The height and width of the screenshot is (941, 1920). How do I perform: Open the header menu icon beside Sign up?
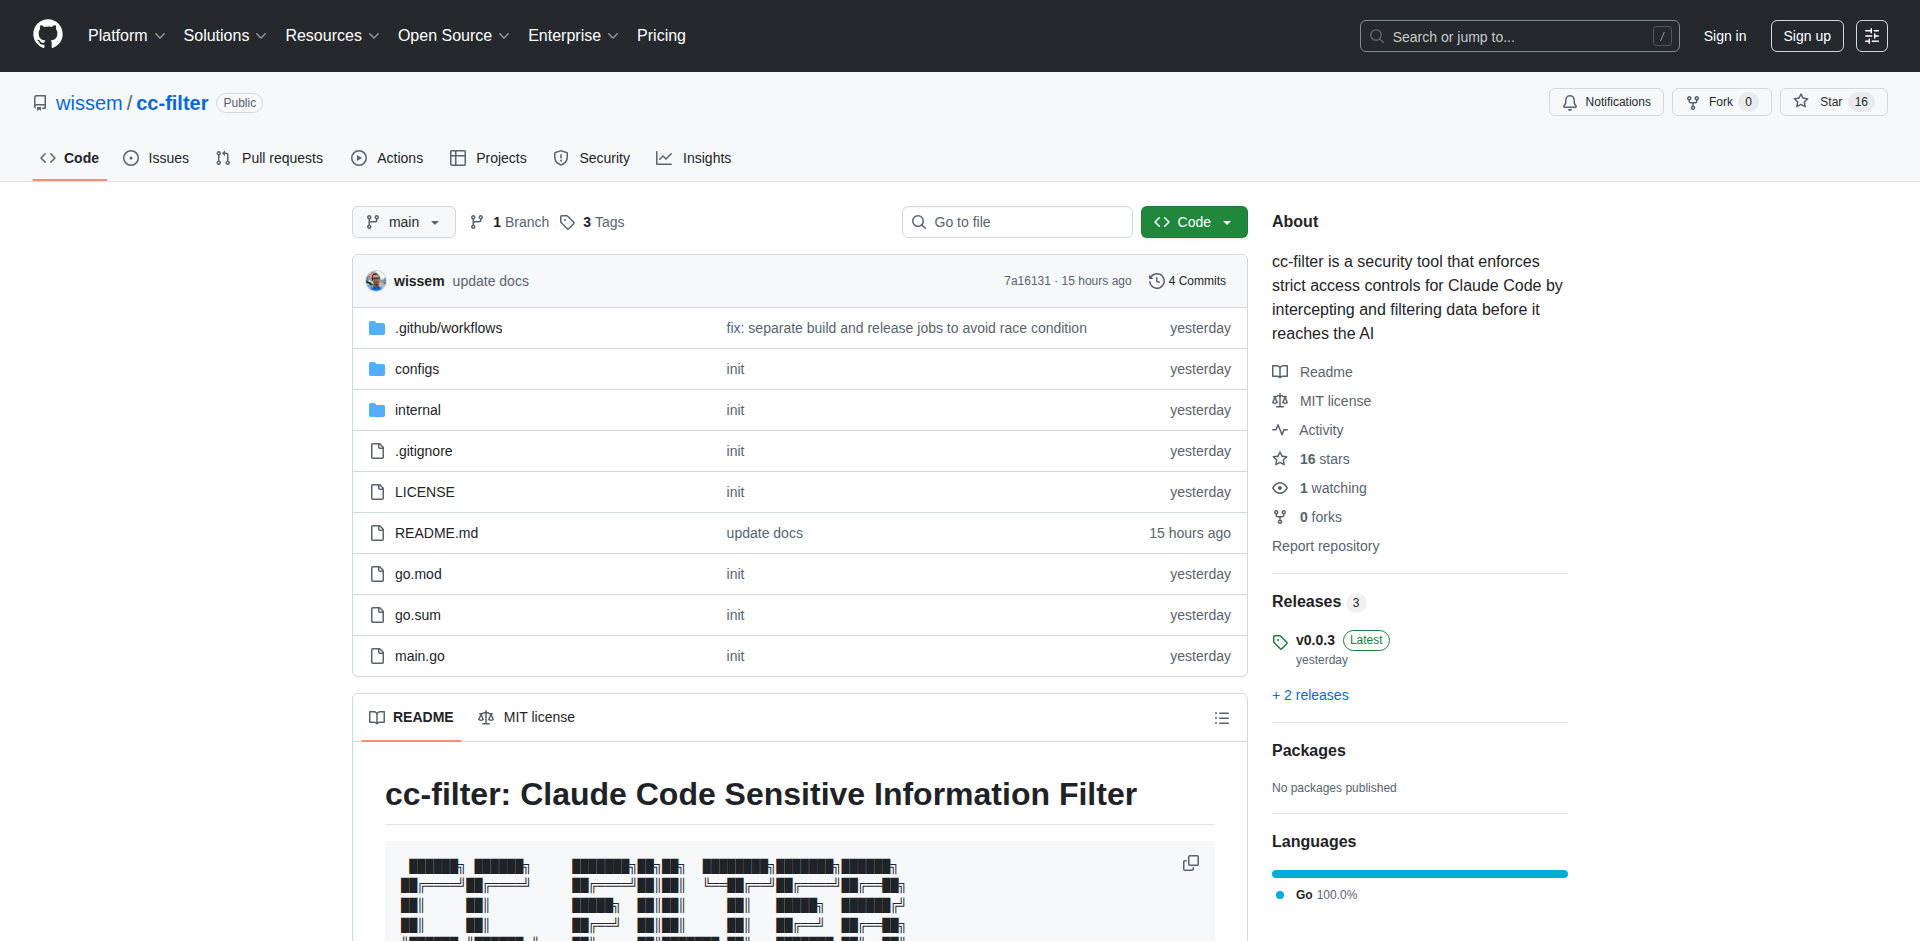coord(1872,36)
